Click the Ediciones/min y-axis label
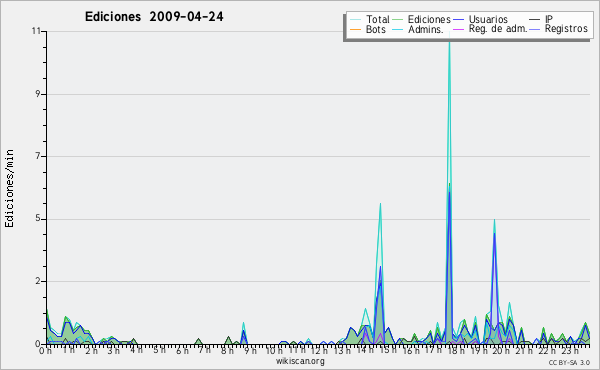This screenshot has height=370, width=600. pyautogui.click(x=9, y=188)
